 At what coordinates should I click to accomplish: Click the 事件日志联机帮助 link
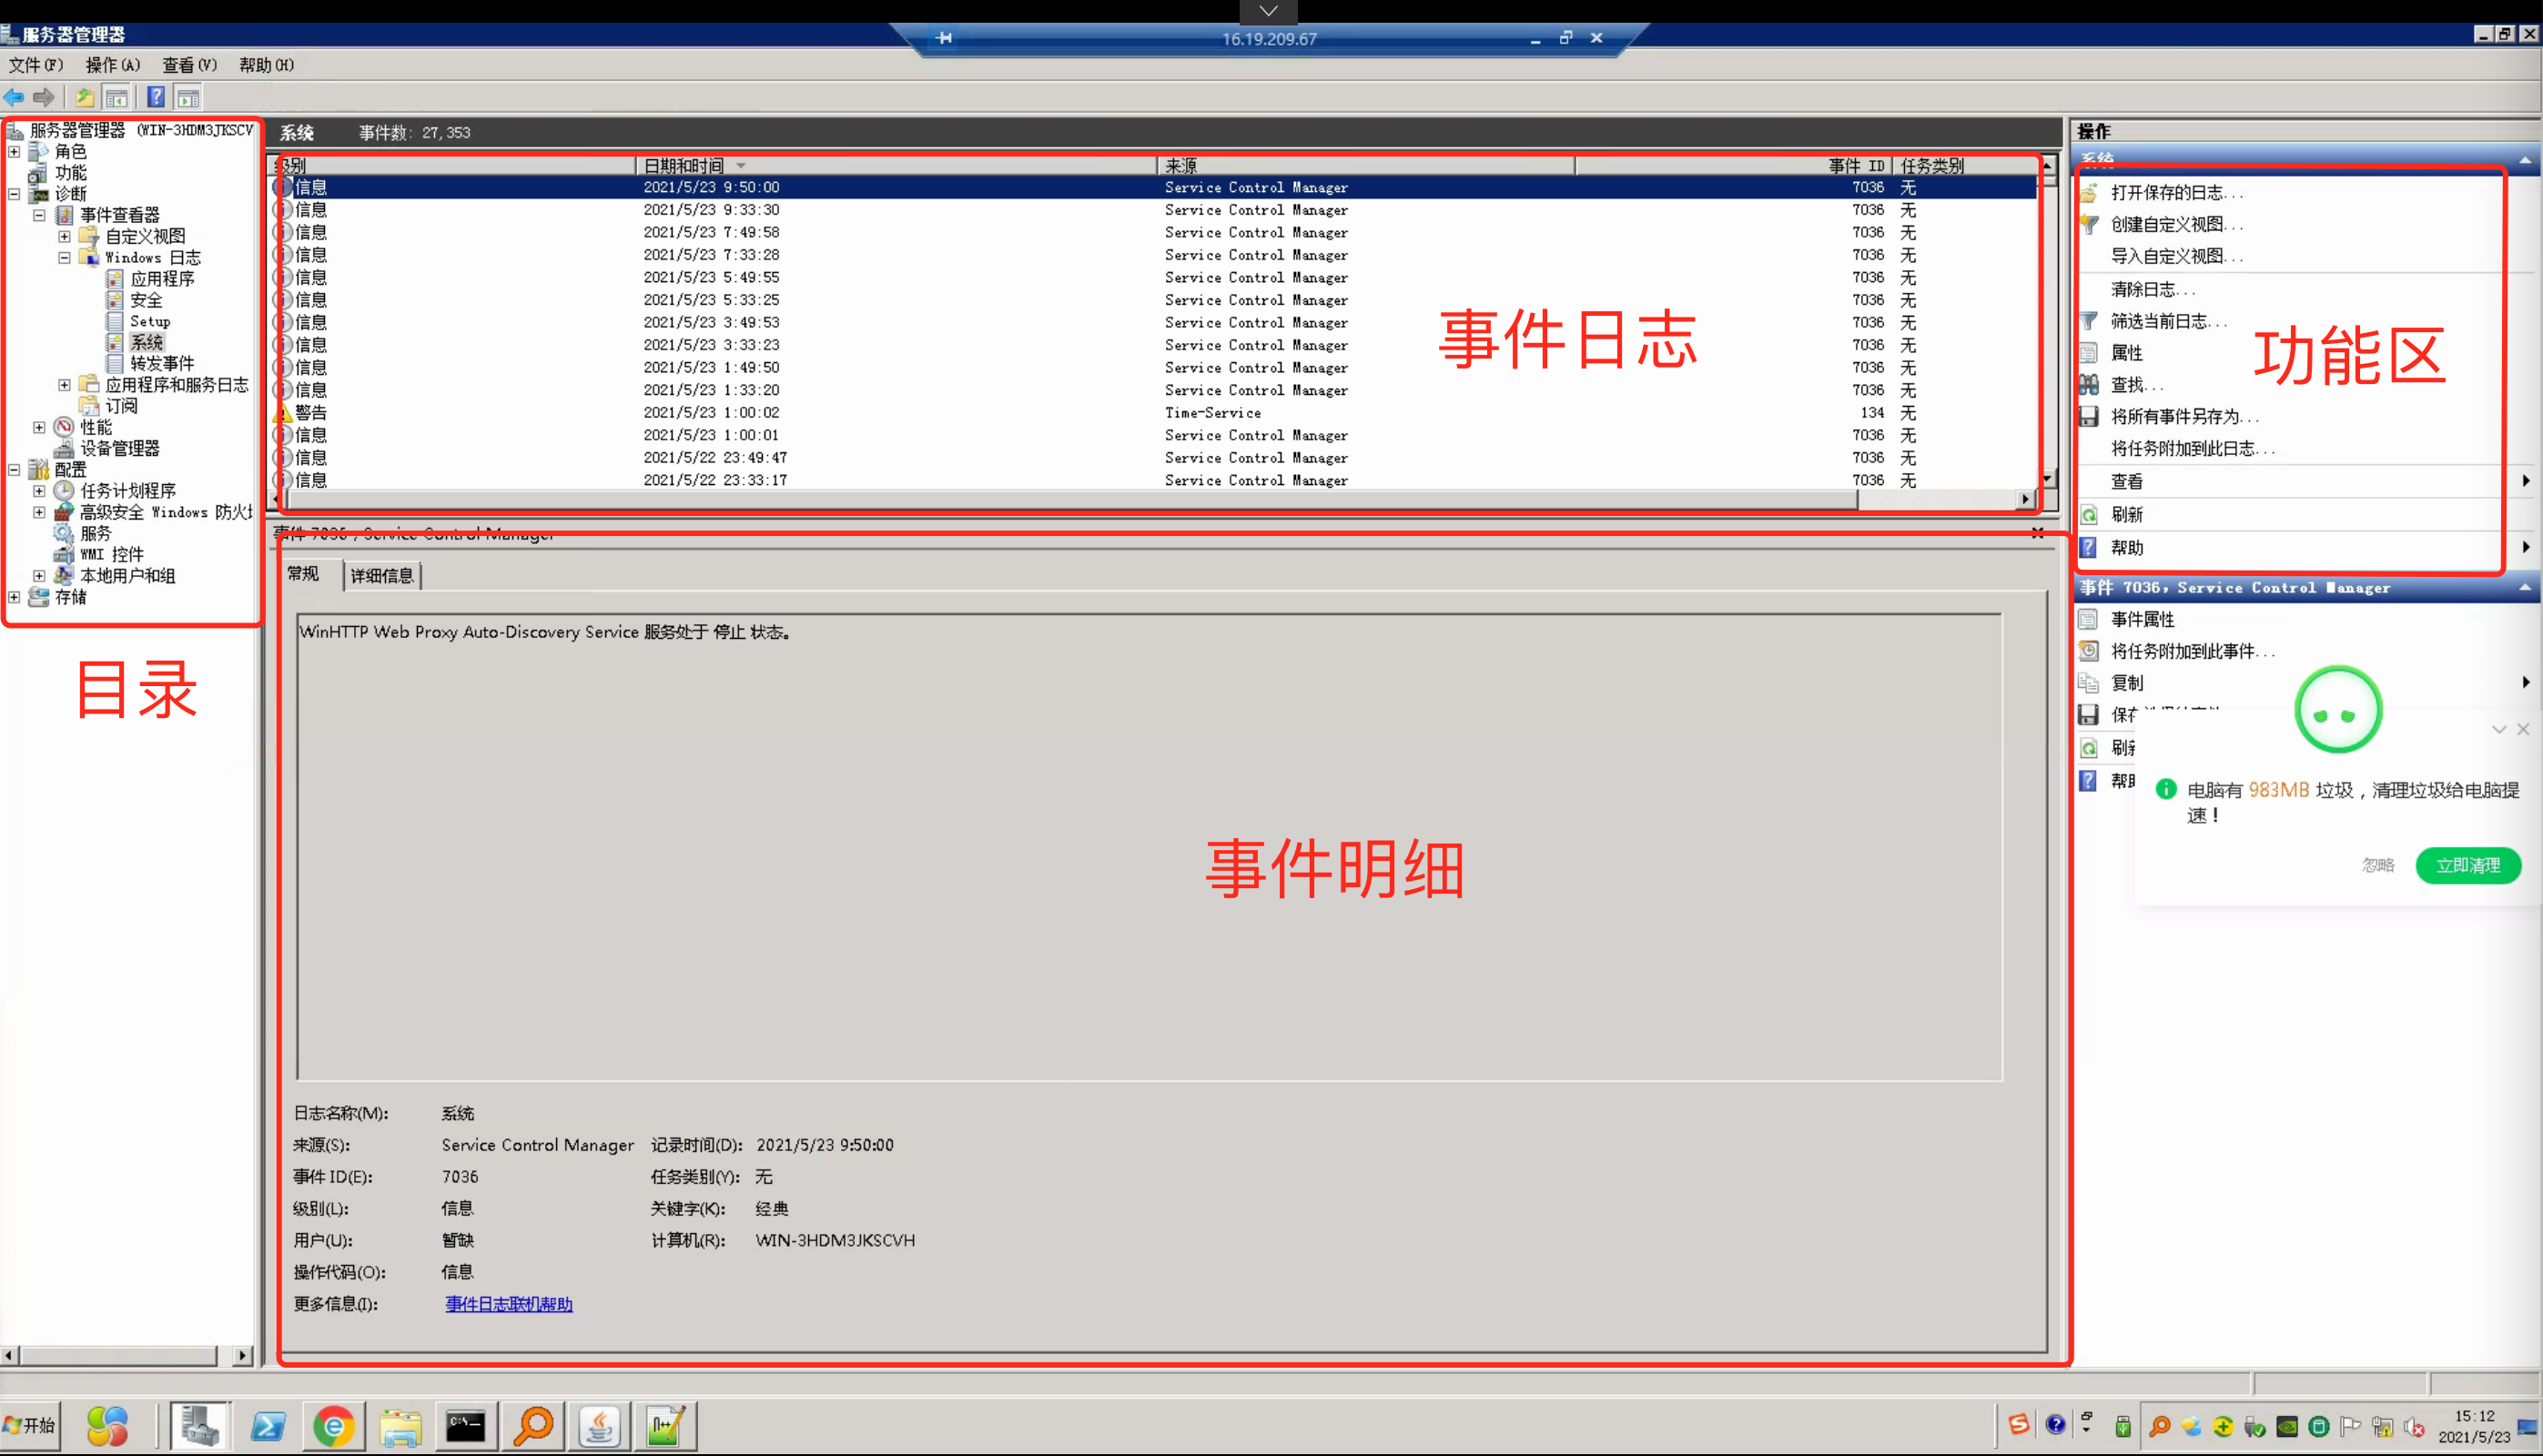point(508,1304)
